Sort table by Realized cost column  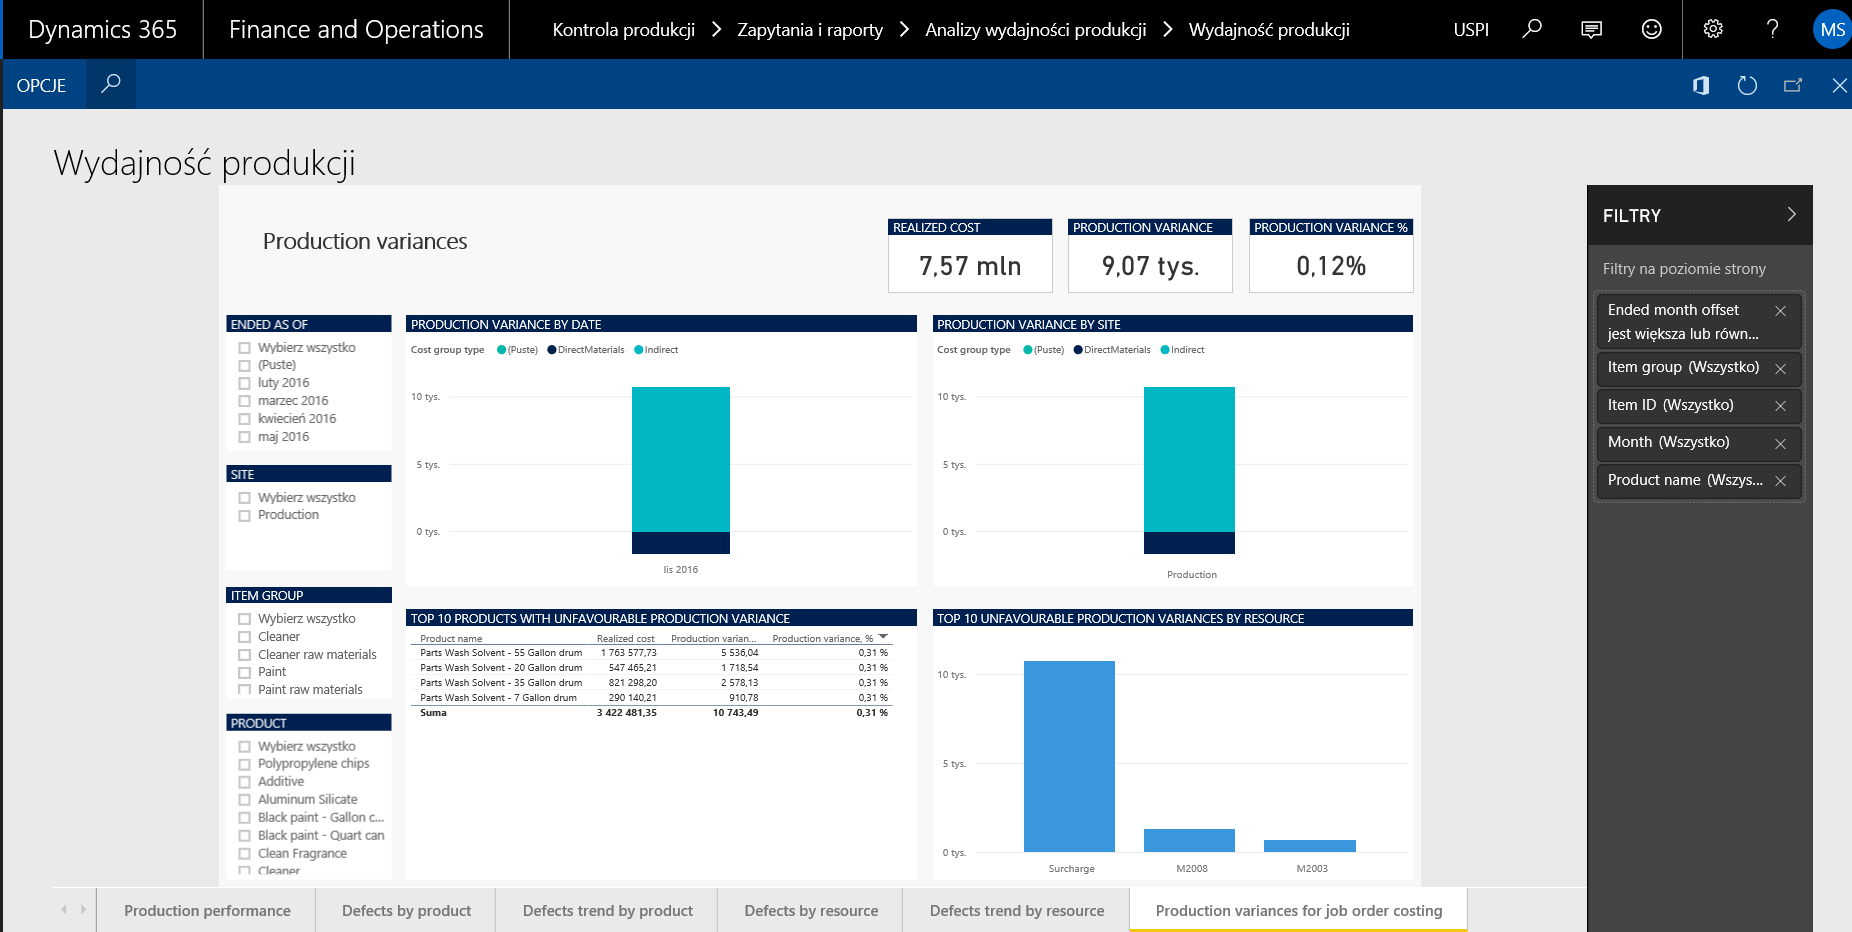(x=625, y=638)
